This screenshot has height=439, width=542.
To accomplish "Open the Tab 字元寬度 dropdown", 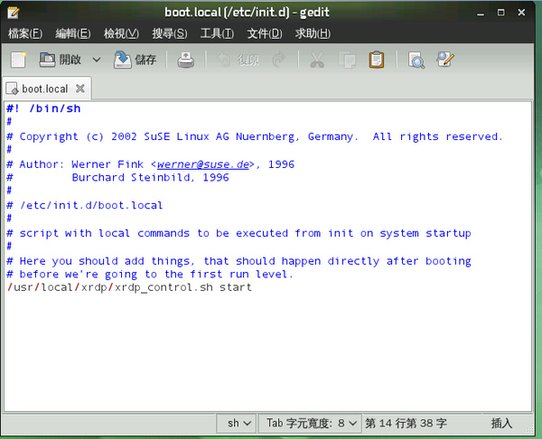I will click(x=310, y=423).
